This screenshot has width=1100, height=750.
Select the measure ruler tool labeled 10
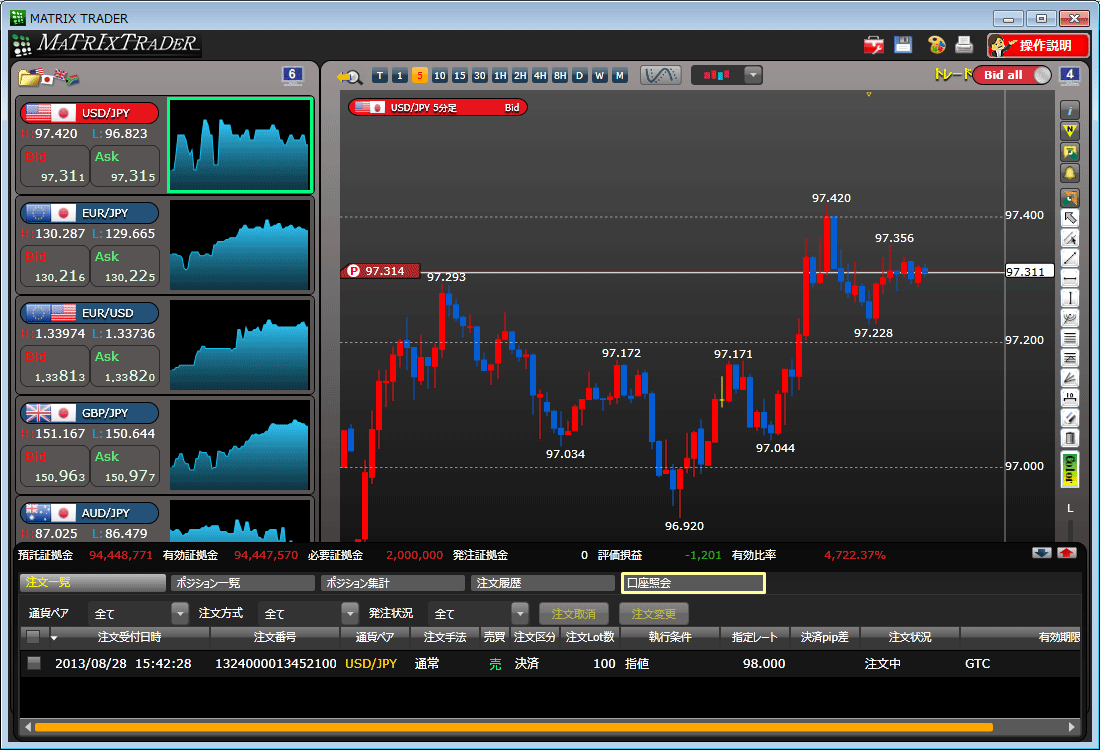pos(1069,399)
